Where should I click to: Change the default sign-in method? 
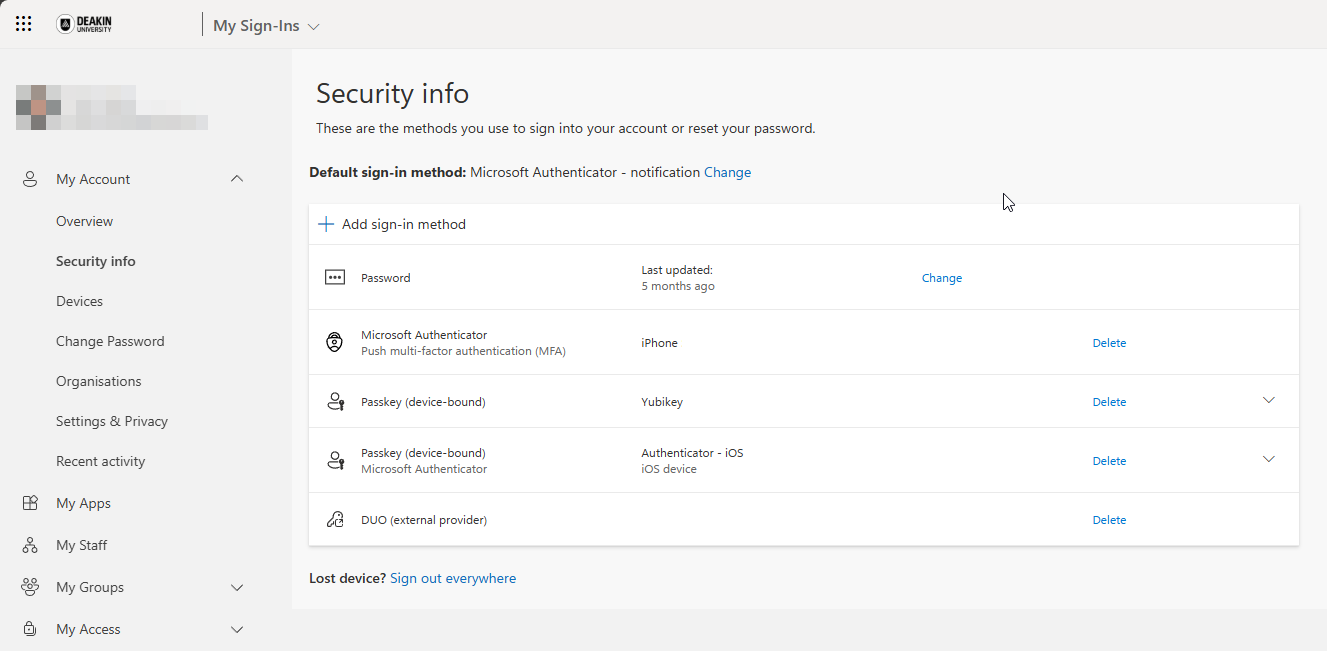click(x=727, y=172)
